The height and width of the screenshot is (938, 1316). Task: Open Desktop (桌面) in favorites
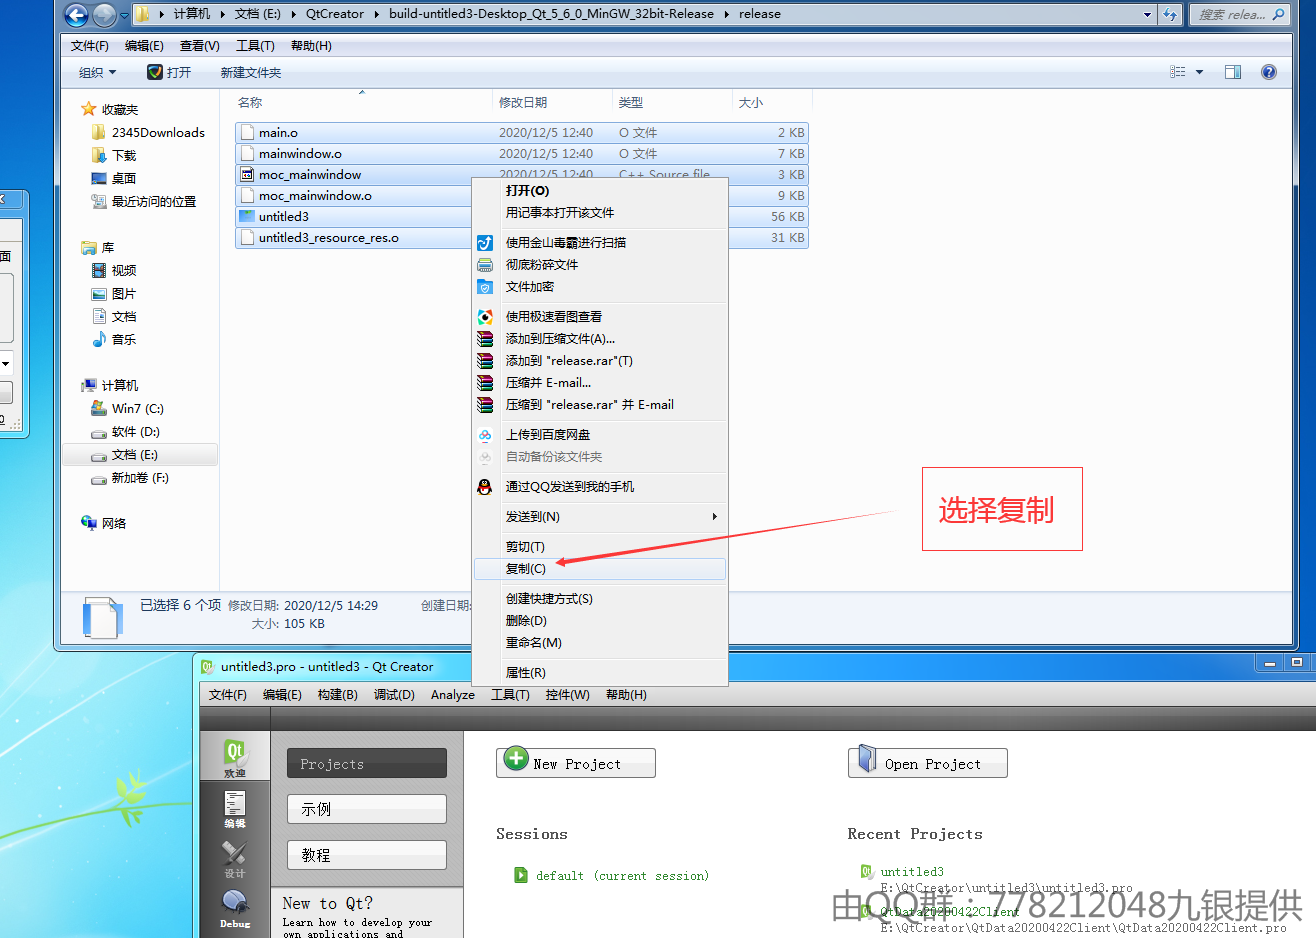113,179
